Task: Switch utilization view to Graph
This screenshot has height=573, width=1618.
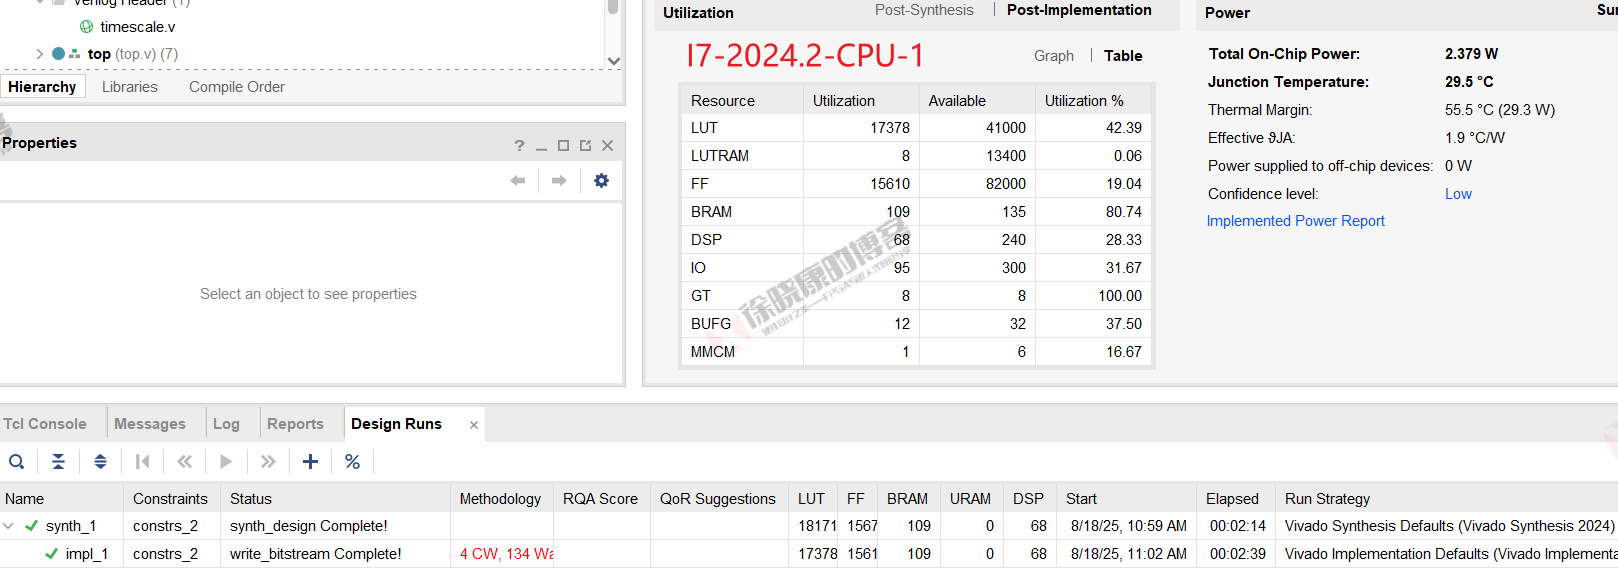Action: (1054, 56)
